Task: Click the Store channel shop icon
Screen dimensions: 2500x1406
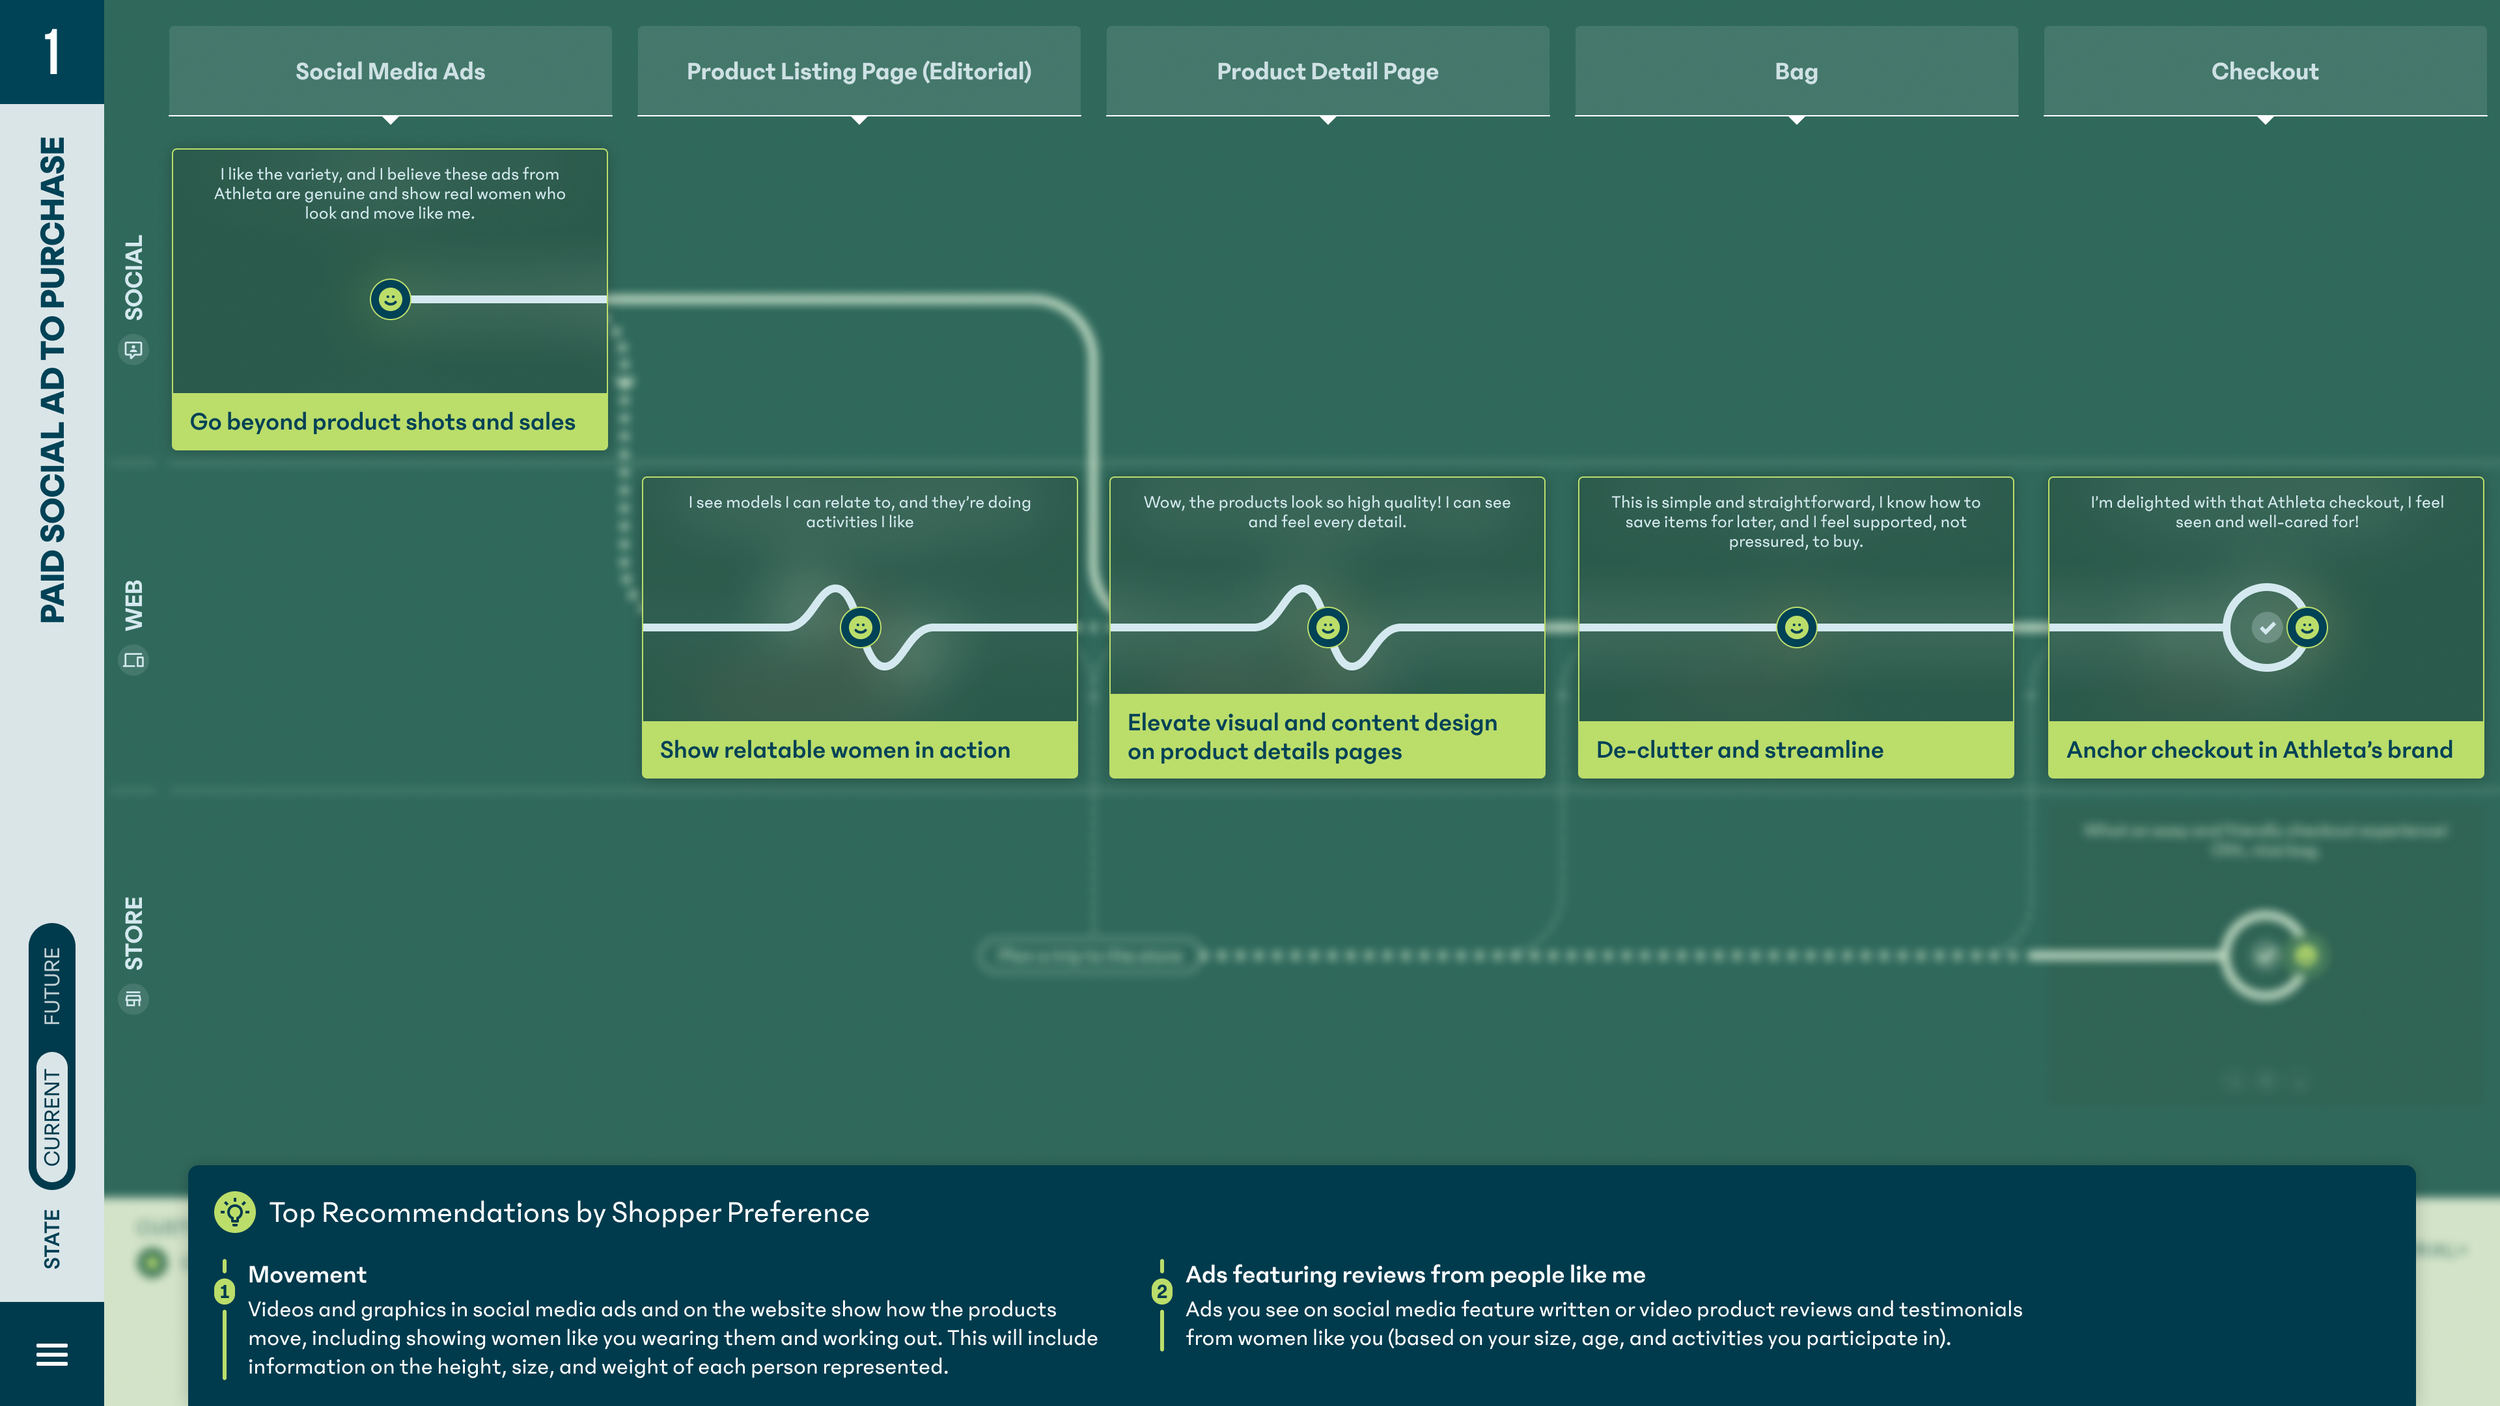Action: pyautogui.click(x=133, y=999)
